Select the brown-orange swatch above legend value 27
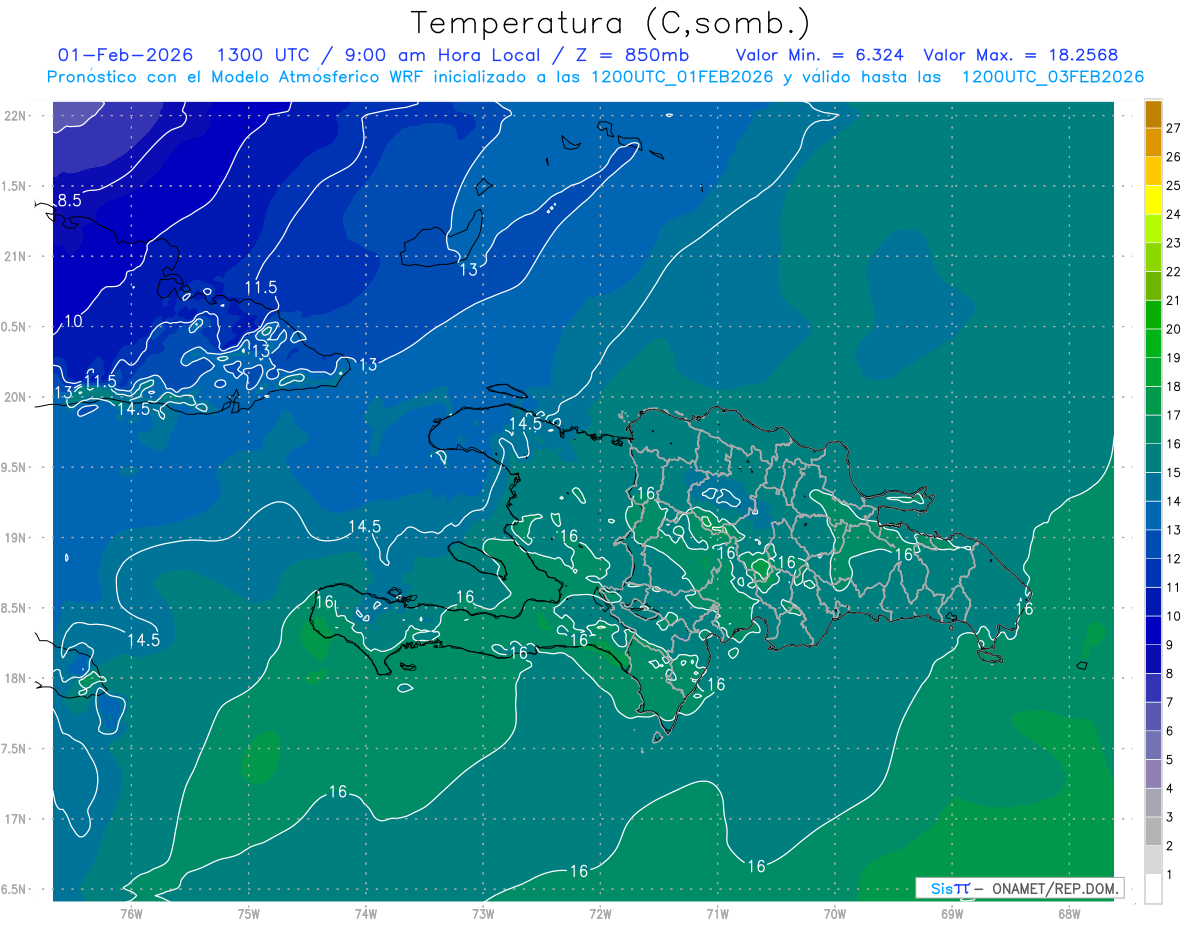 coord(1153,113)
